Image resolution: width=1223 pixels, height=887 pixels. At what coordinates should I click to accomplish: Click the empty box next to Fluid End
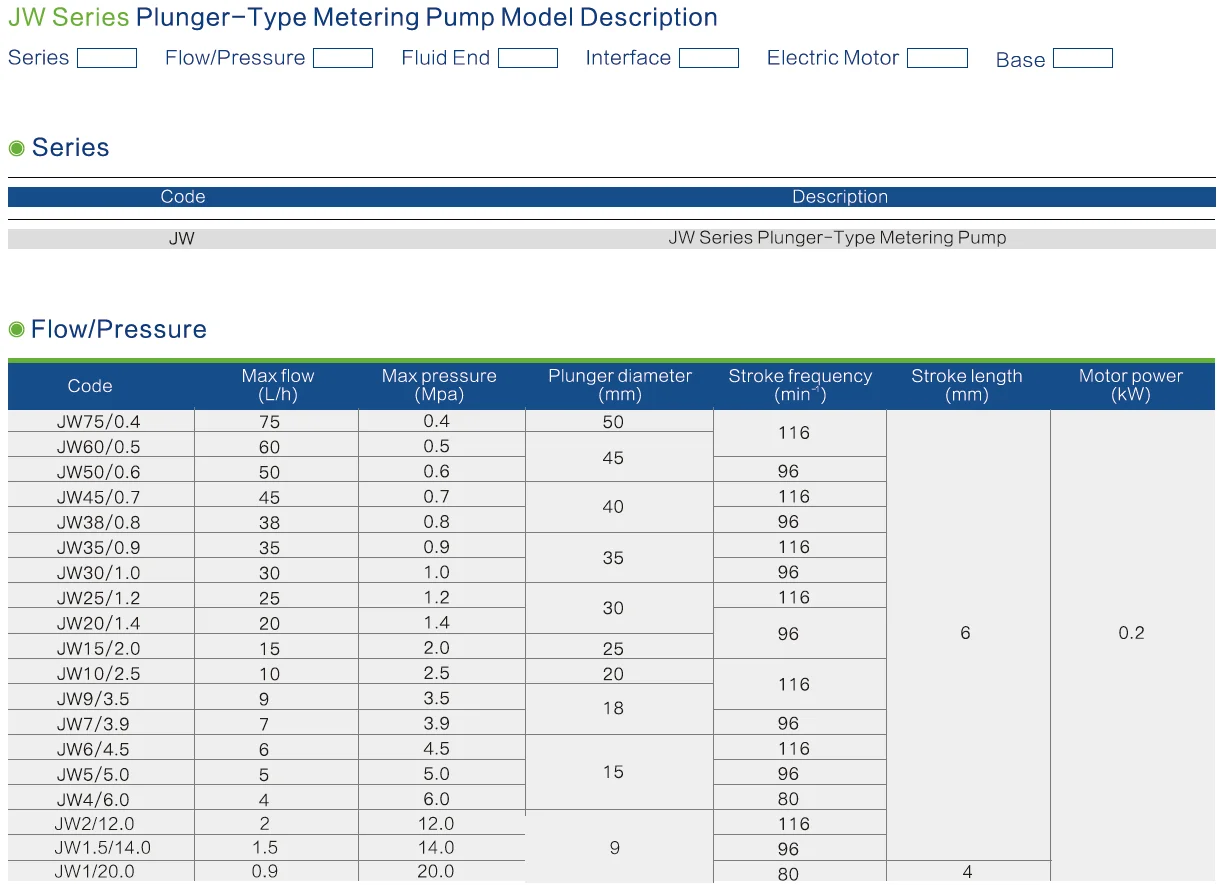click(527, 58)
